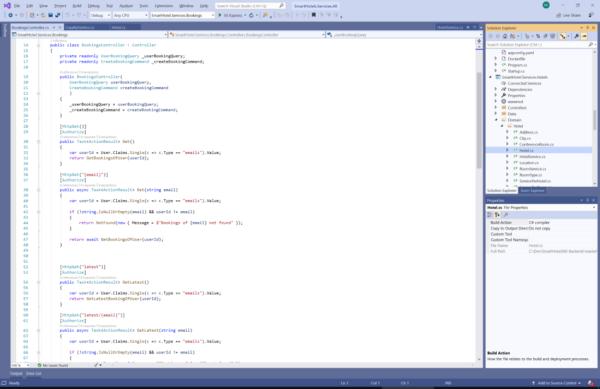Click the No issues found indicator
Image resolution: width=600 pixels, height=389 pixels.
53,365
